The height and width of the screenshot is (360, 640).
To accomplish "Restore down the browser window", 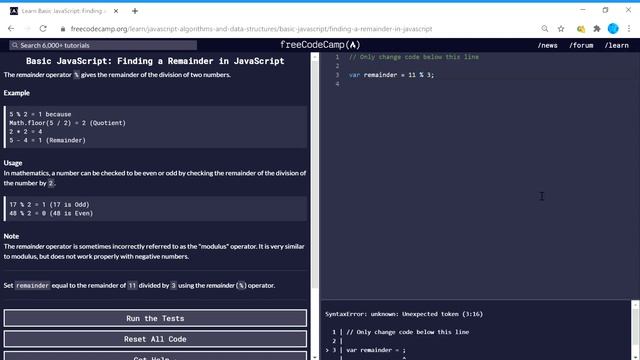I will click(605, 10).
